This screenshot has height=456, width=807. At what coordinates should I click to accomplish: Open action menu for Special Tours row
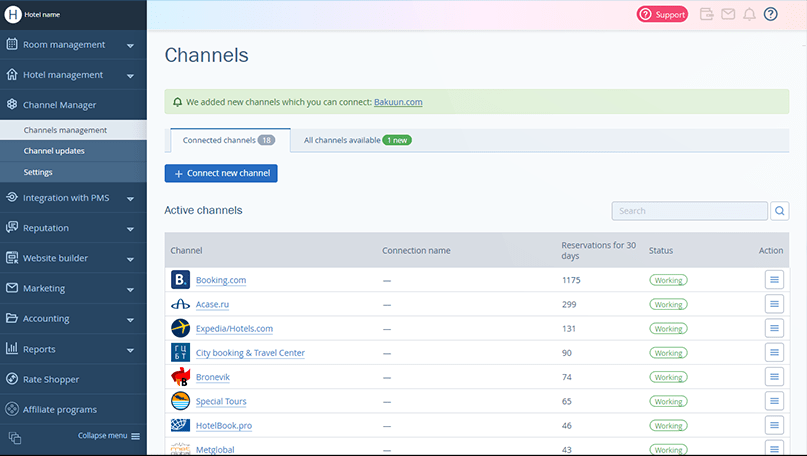(774, 401)
